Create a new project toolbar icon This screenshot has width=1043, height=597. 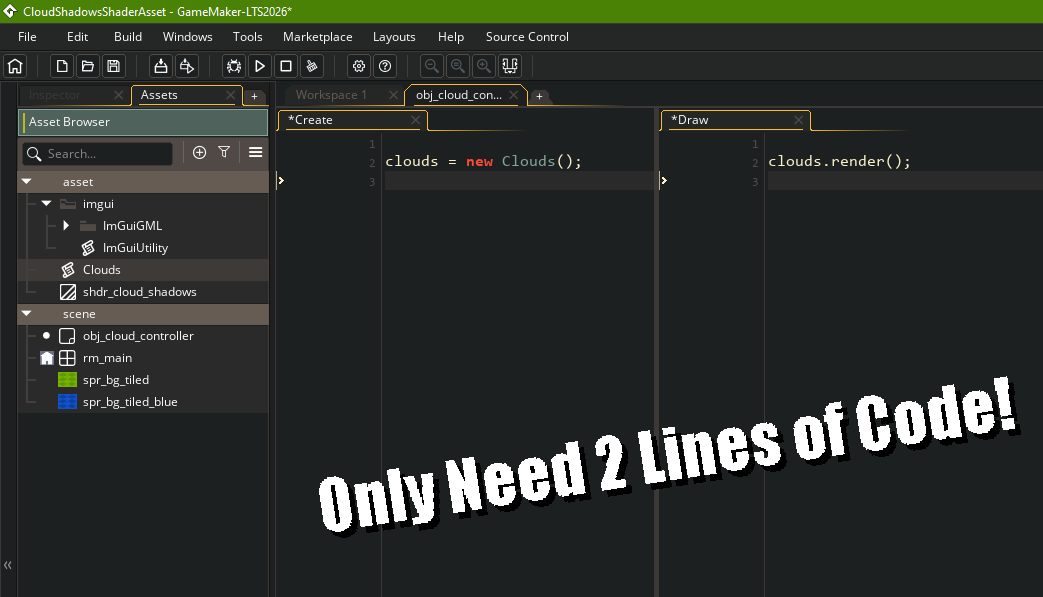[x=62, y=66]
